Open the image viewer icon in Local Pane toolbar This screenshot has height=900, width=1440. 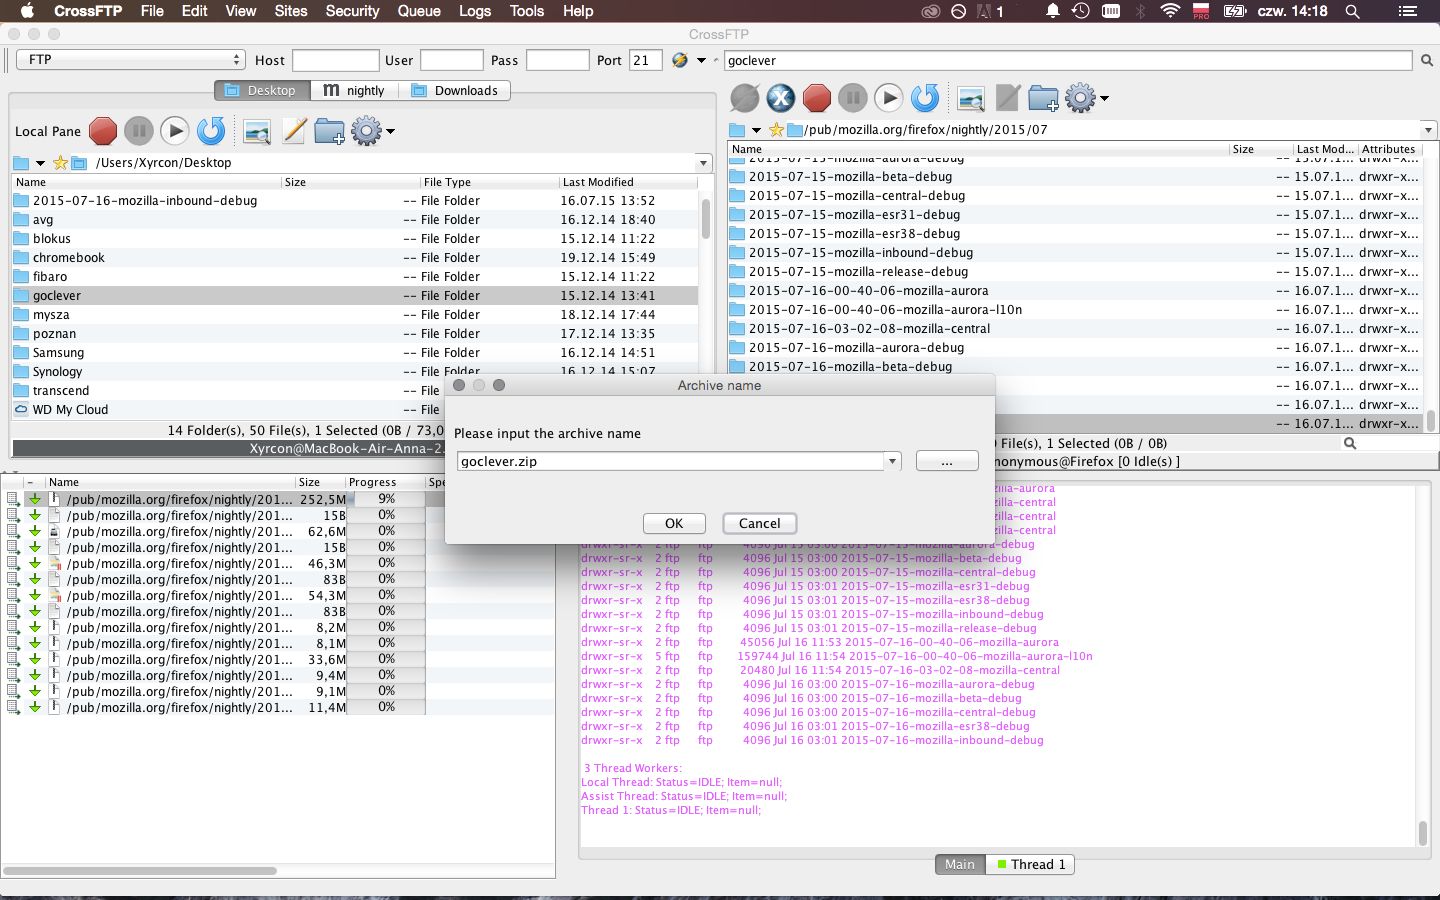(257, 132)
